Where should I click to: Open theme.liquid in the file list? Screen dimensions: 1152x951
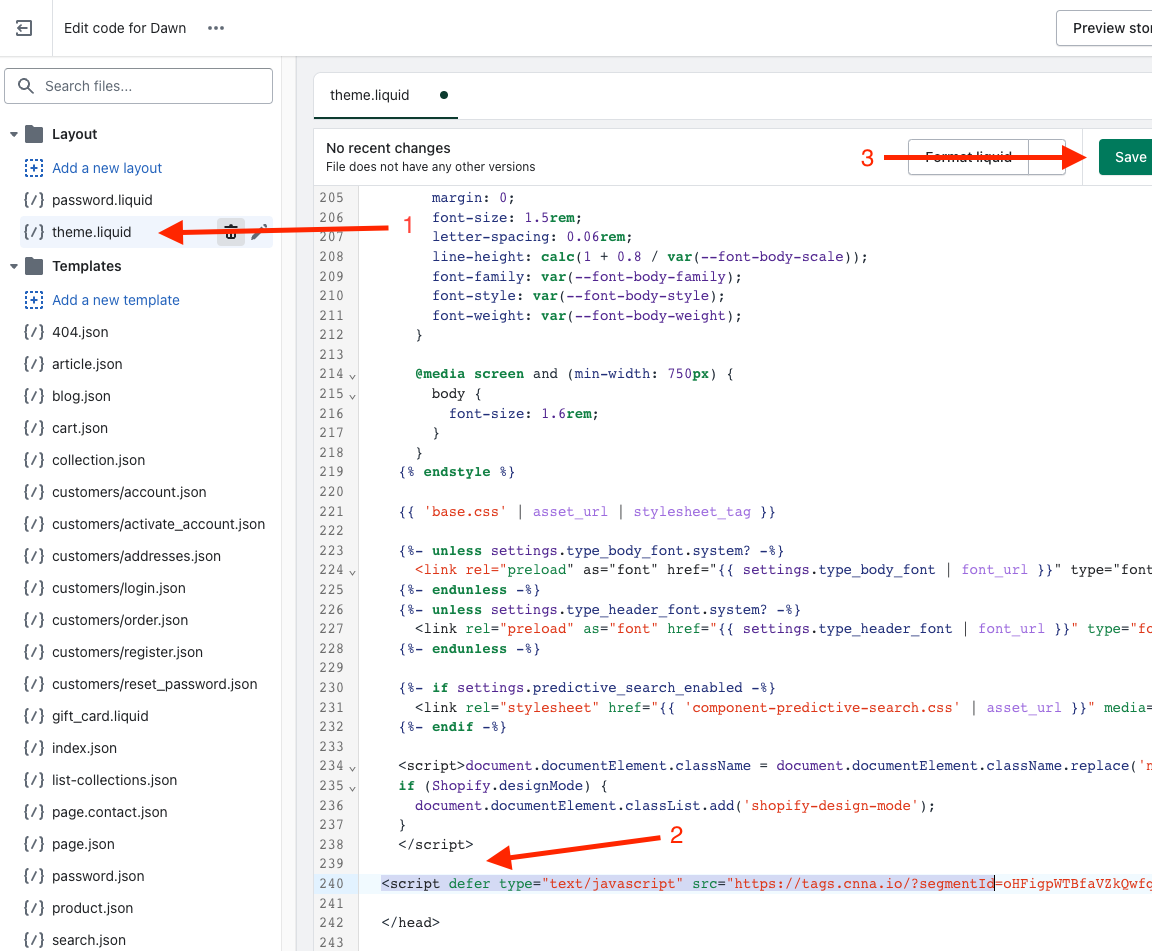point(91,232)
